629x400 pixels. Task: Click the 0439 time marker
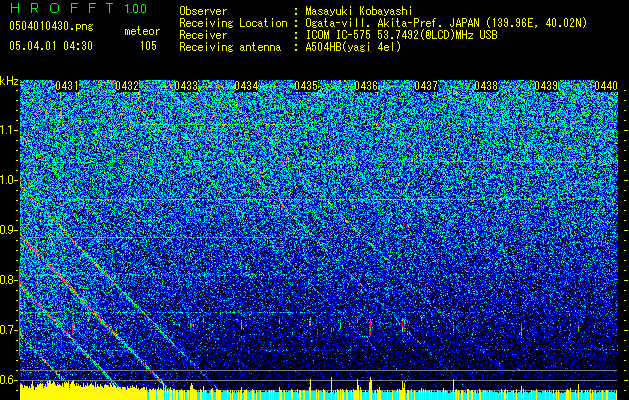click(x=546, y=86)
